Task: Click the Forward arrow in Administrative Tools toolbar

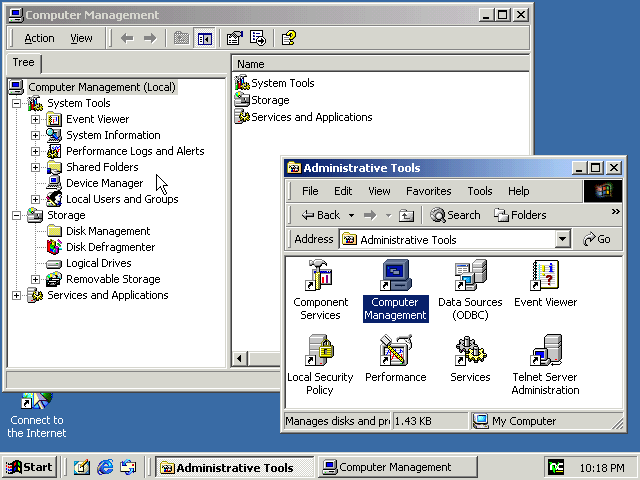Action: pyautogui.click(x=370, y=215)
